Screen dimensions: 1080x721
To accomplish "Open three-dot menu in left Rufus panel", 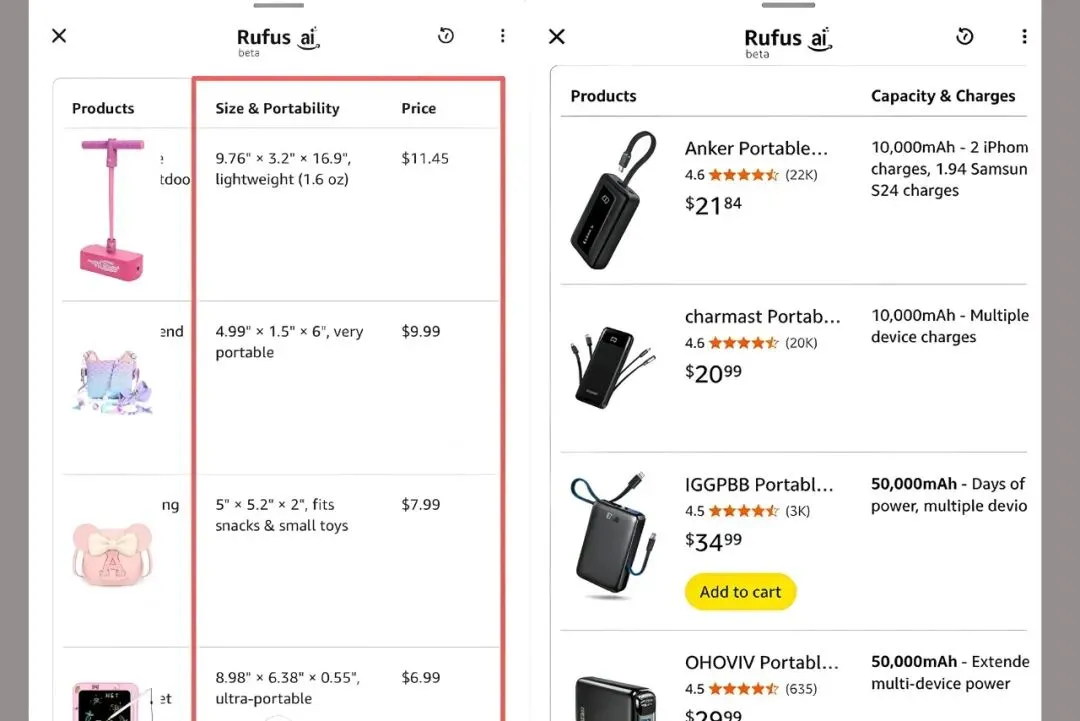I will (502, 36).
